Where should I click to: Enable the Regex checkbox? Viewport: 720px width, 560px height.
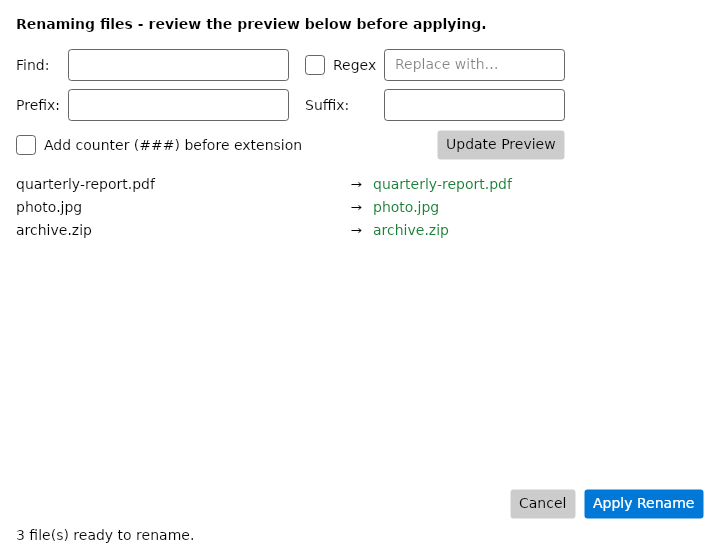315,65
